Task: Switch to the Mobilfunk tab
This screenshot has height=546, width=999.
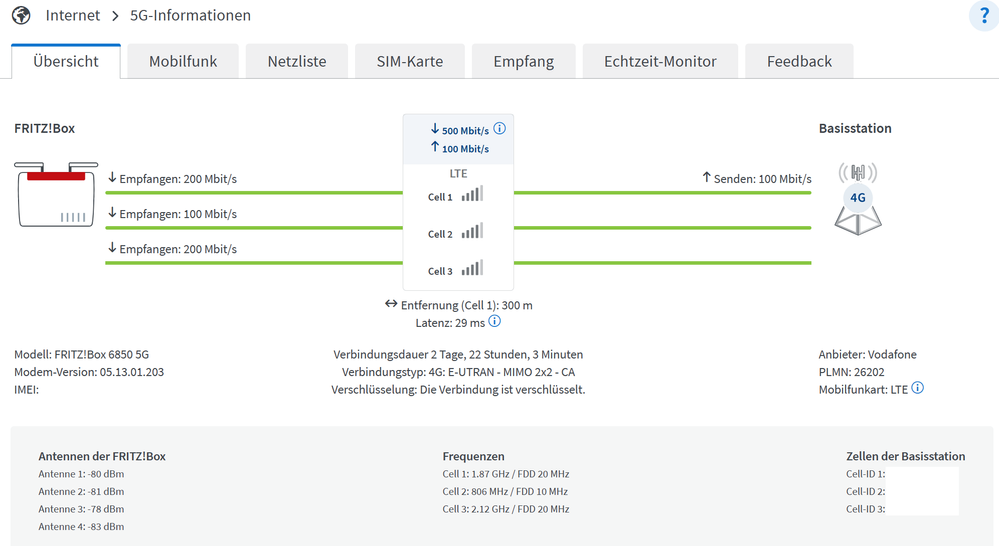Action: (x=183, y=61)
